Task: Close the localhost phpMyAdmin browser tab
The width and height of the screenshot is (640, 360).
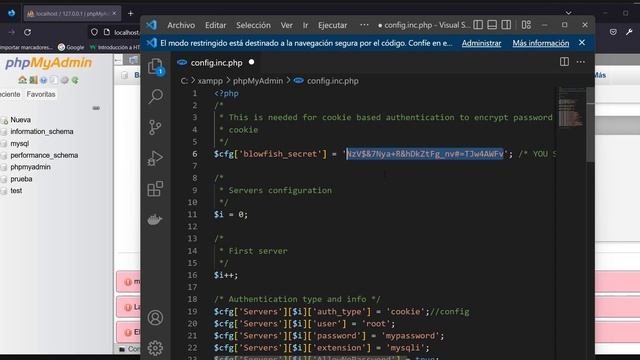Action: click(x=114, y=13)
